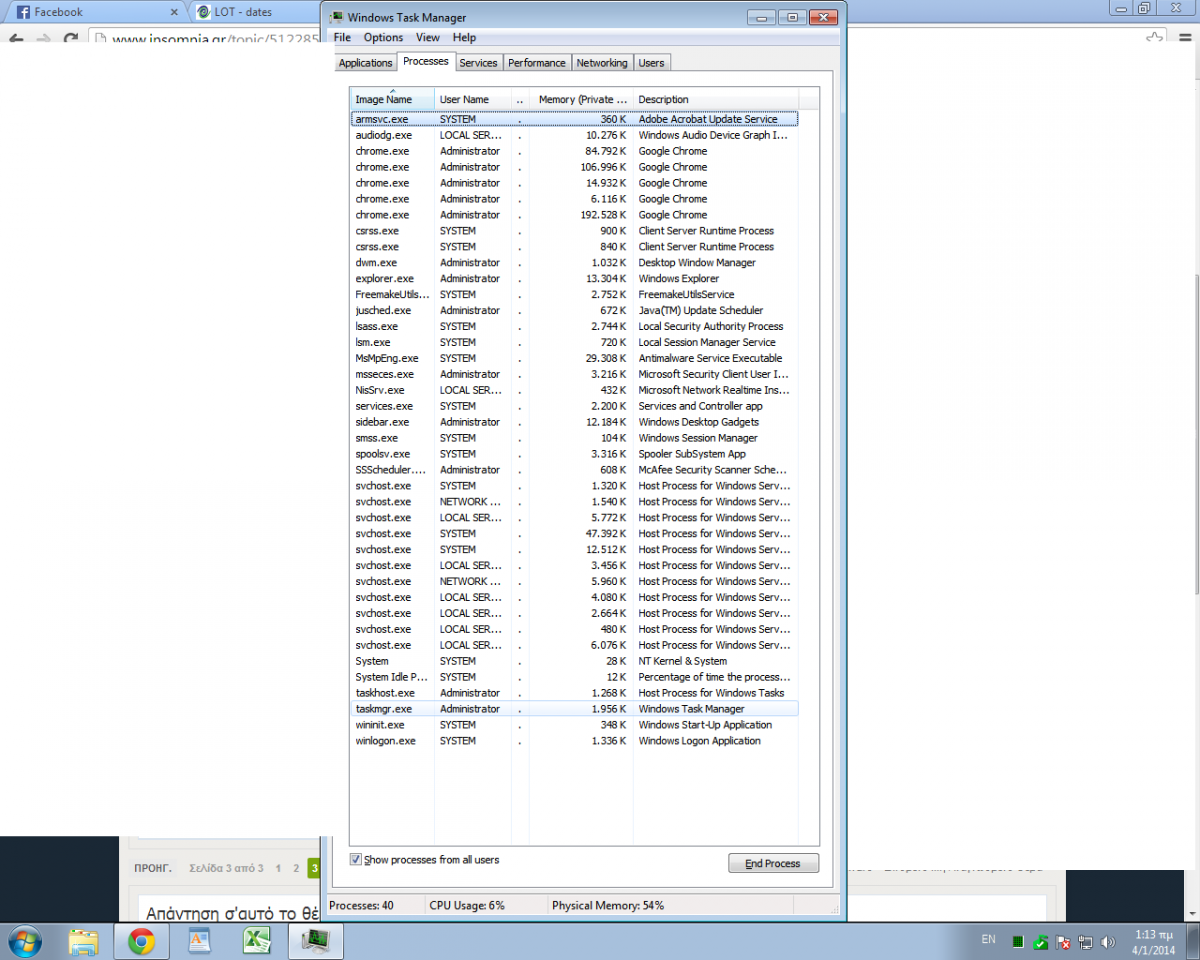1200x960 pixels.
Task: Open the network tray icon
Action: click(1085, 942)
